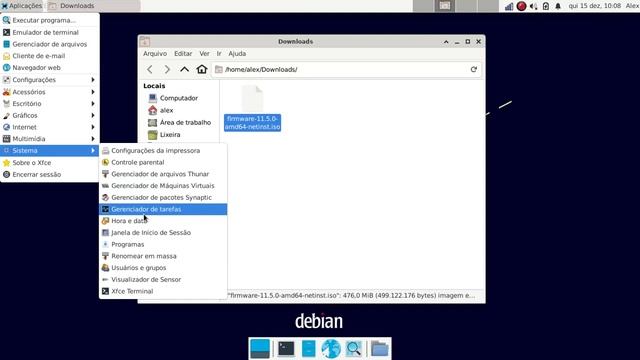This screenshot has width=640, height=360.
Task: Select Controle parental menu entry
Action: click(163, 162)
